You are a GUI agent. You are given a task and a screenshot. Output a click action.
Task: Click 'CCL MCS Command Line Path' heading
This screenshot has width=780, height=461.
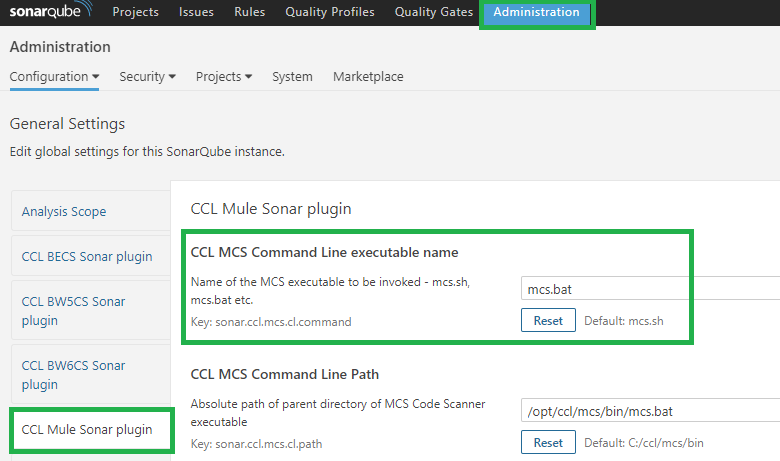tap(285, 374)
